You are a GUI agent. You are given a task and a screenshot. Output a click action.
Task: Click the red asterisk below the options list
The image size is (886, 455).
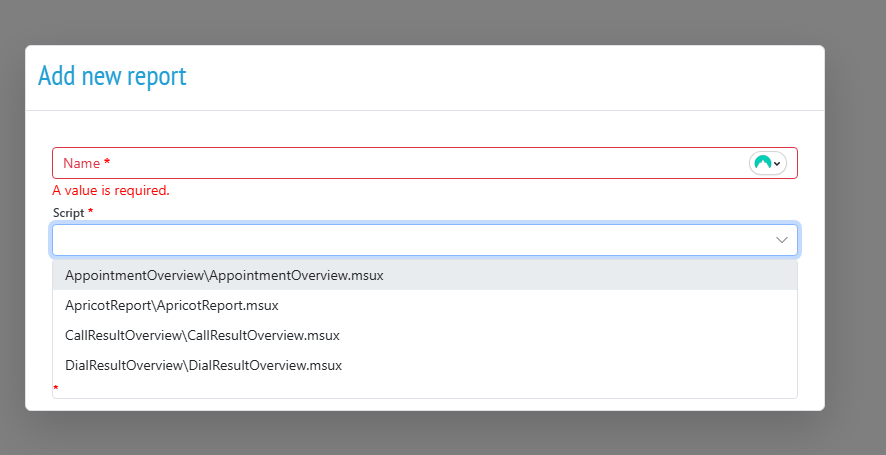point(56,389)
